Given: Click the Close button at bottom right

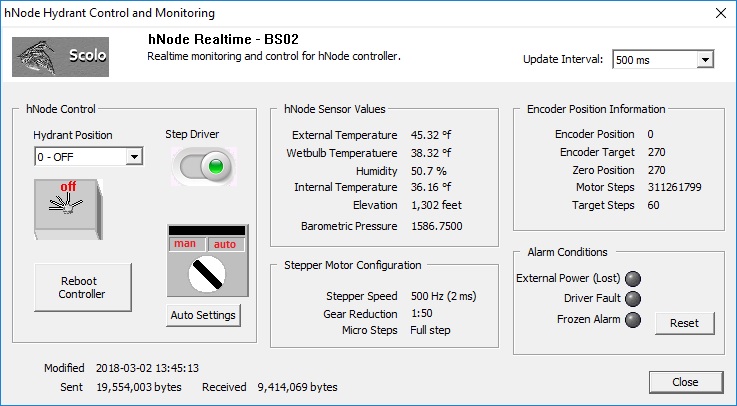Looking at the screenshot, I should point(685,383).
